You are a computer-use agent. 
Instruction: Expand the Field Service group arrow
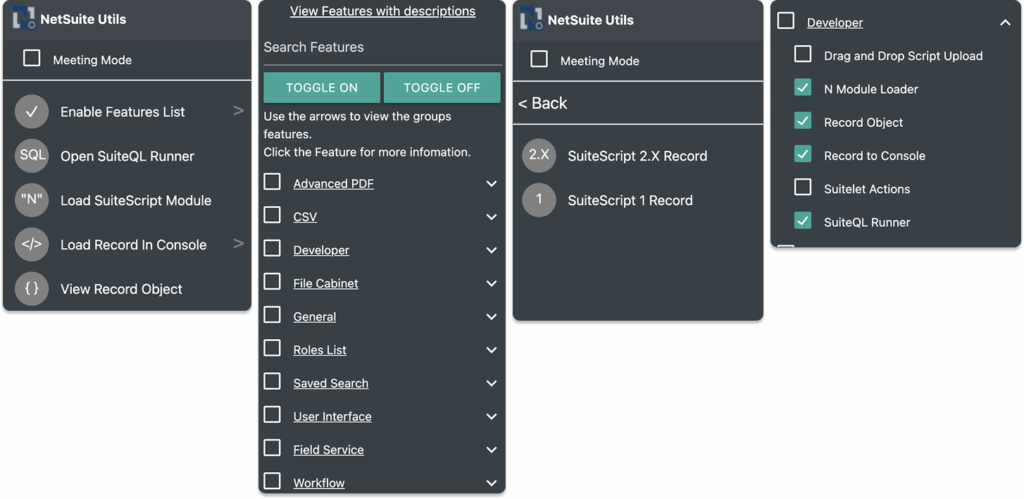coord(492,451)
